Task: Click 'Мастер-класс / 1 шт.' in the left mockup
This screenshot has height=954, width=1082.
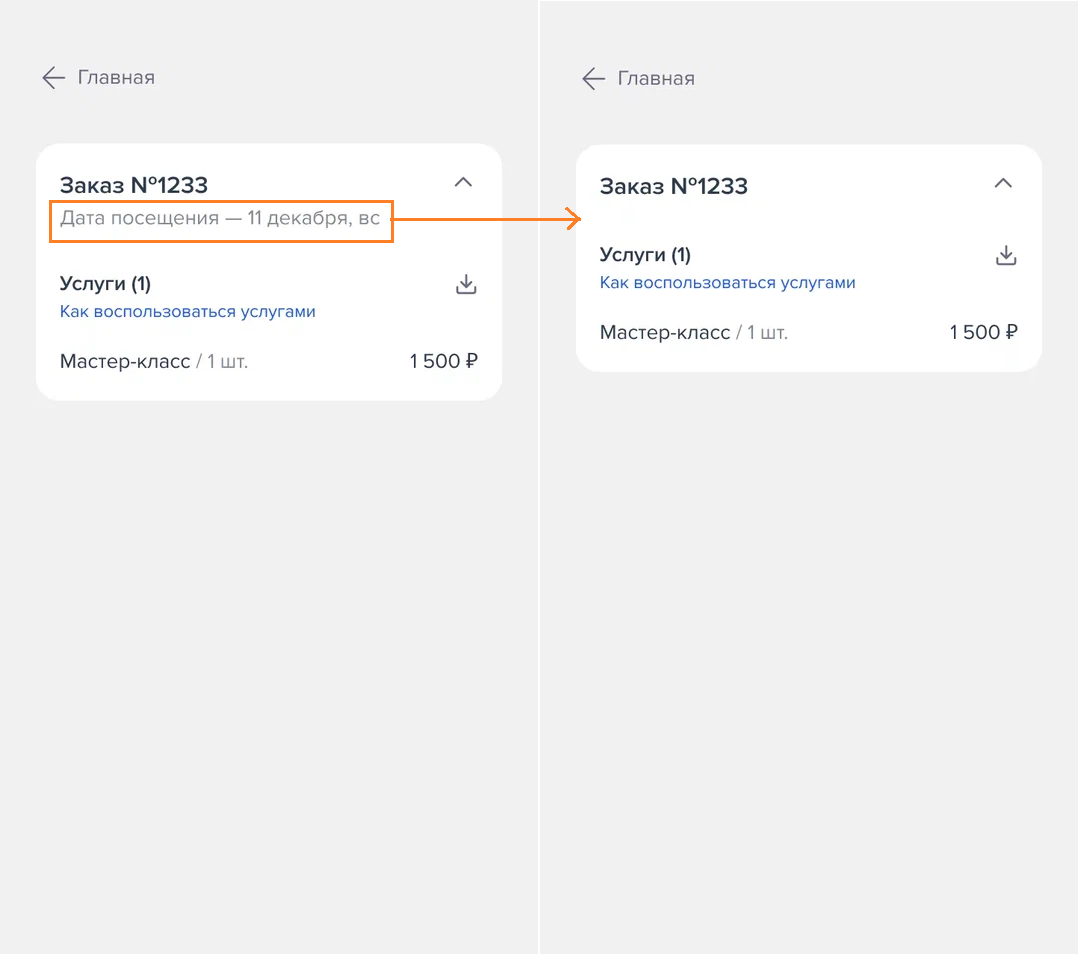Action: point(154,361)
